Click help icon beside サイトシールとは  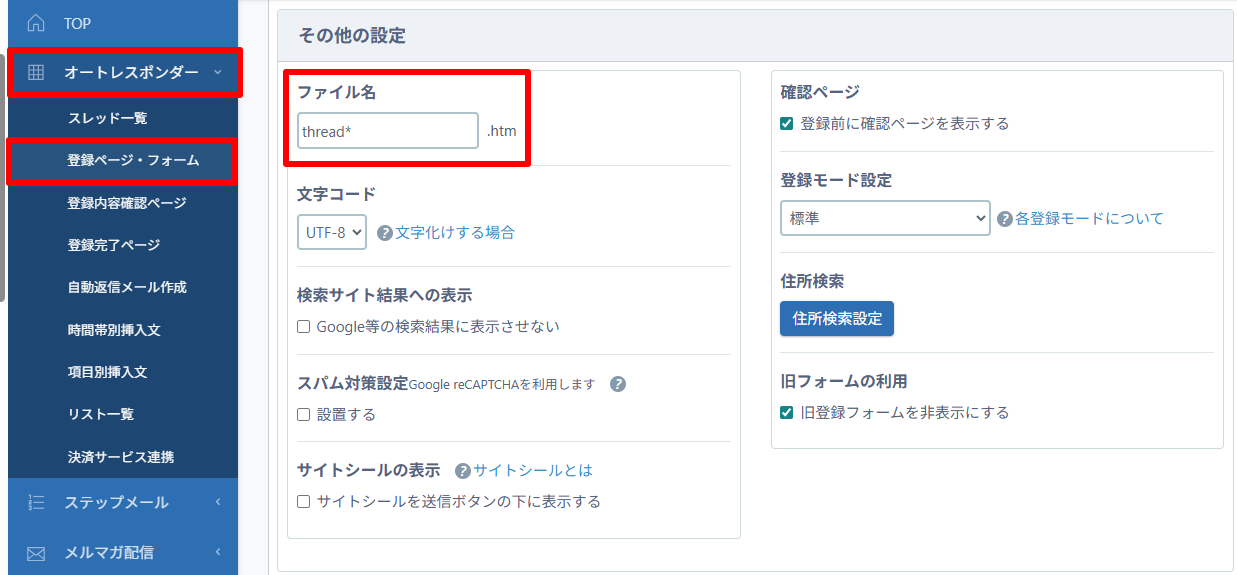[463, 471]
